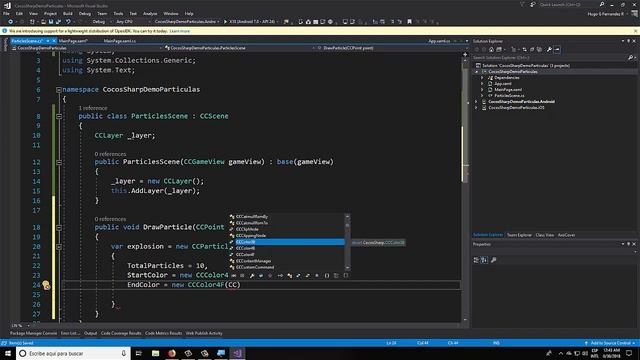Click the Alphabetical sort icon in Properties panel
Viewport: 640px width, 360px height.
pos(484,260)
